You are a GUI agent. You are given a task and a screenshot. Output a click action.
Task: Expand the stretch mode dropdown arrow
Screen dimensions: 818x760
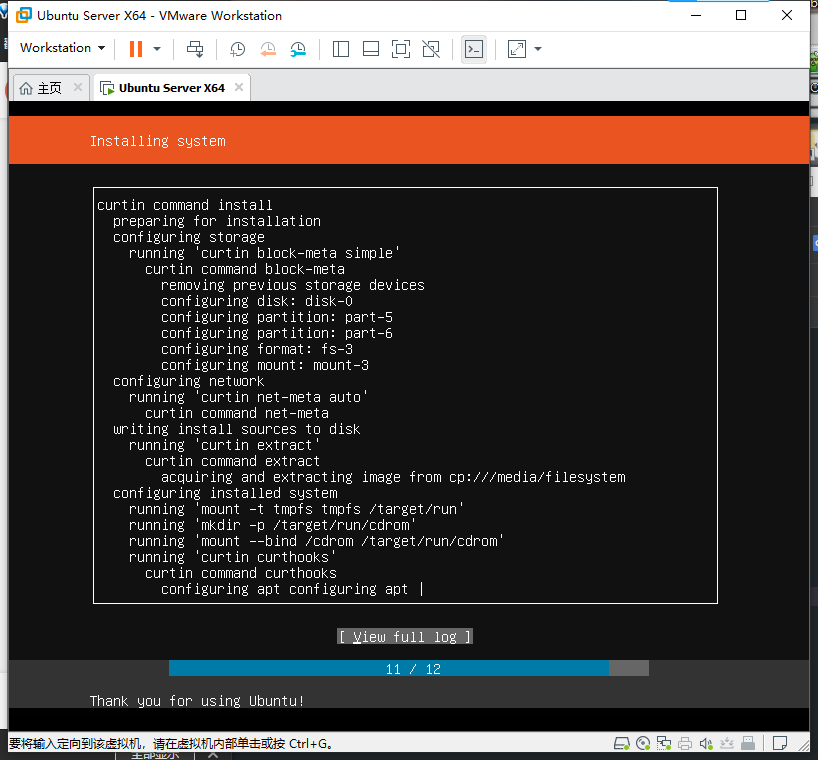click(x=538, y=49)
